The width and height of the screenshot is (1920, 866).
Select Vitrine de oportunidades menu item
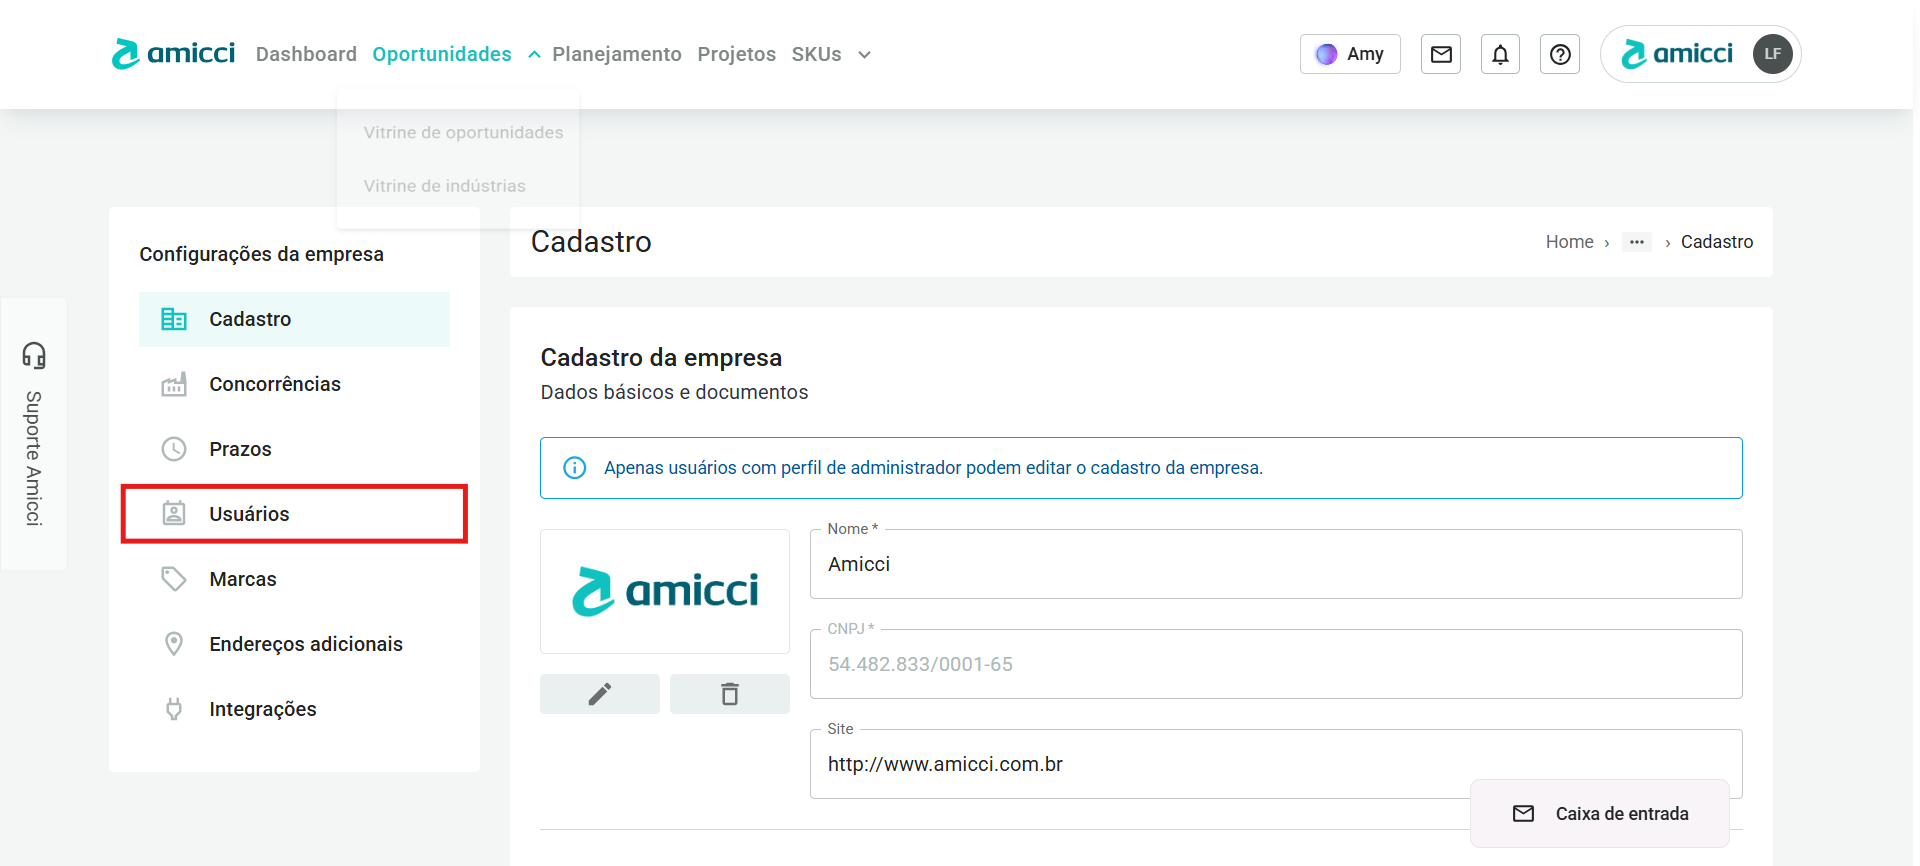(463, 132)
